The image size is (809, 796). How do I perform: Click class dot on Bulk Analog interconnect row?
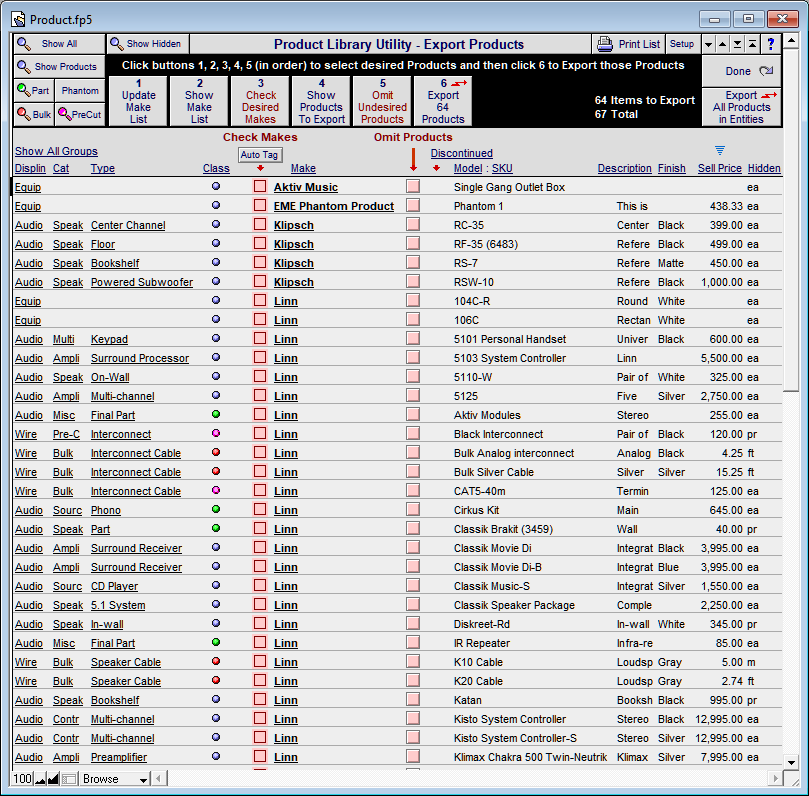pos(216,452)
